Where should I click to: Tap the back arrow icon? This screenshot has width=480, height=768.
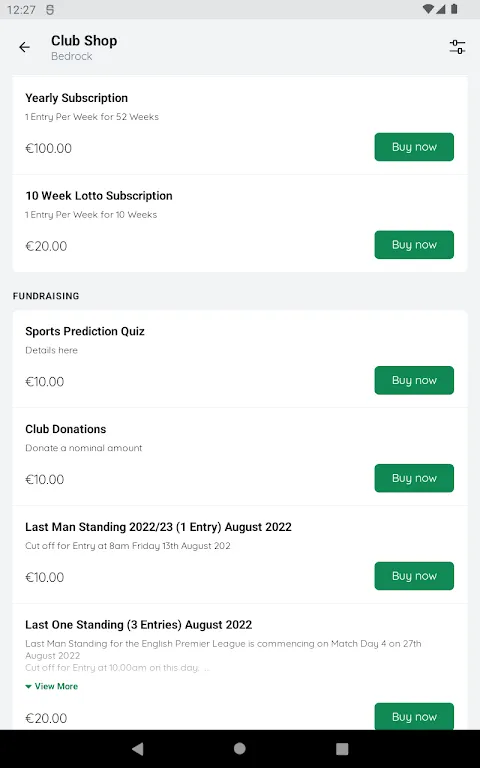click(24, 47)
